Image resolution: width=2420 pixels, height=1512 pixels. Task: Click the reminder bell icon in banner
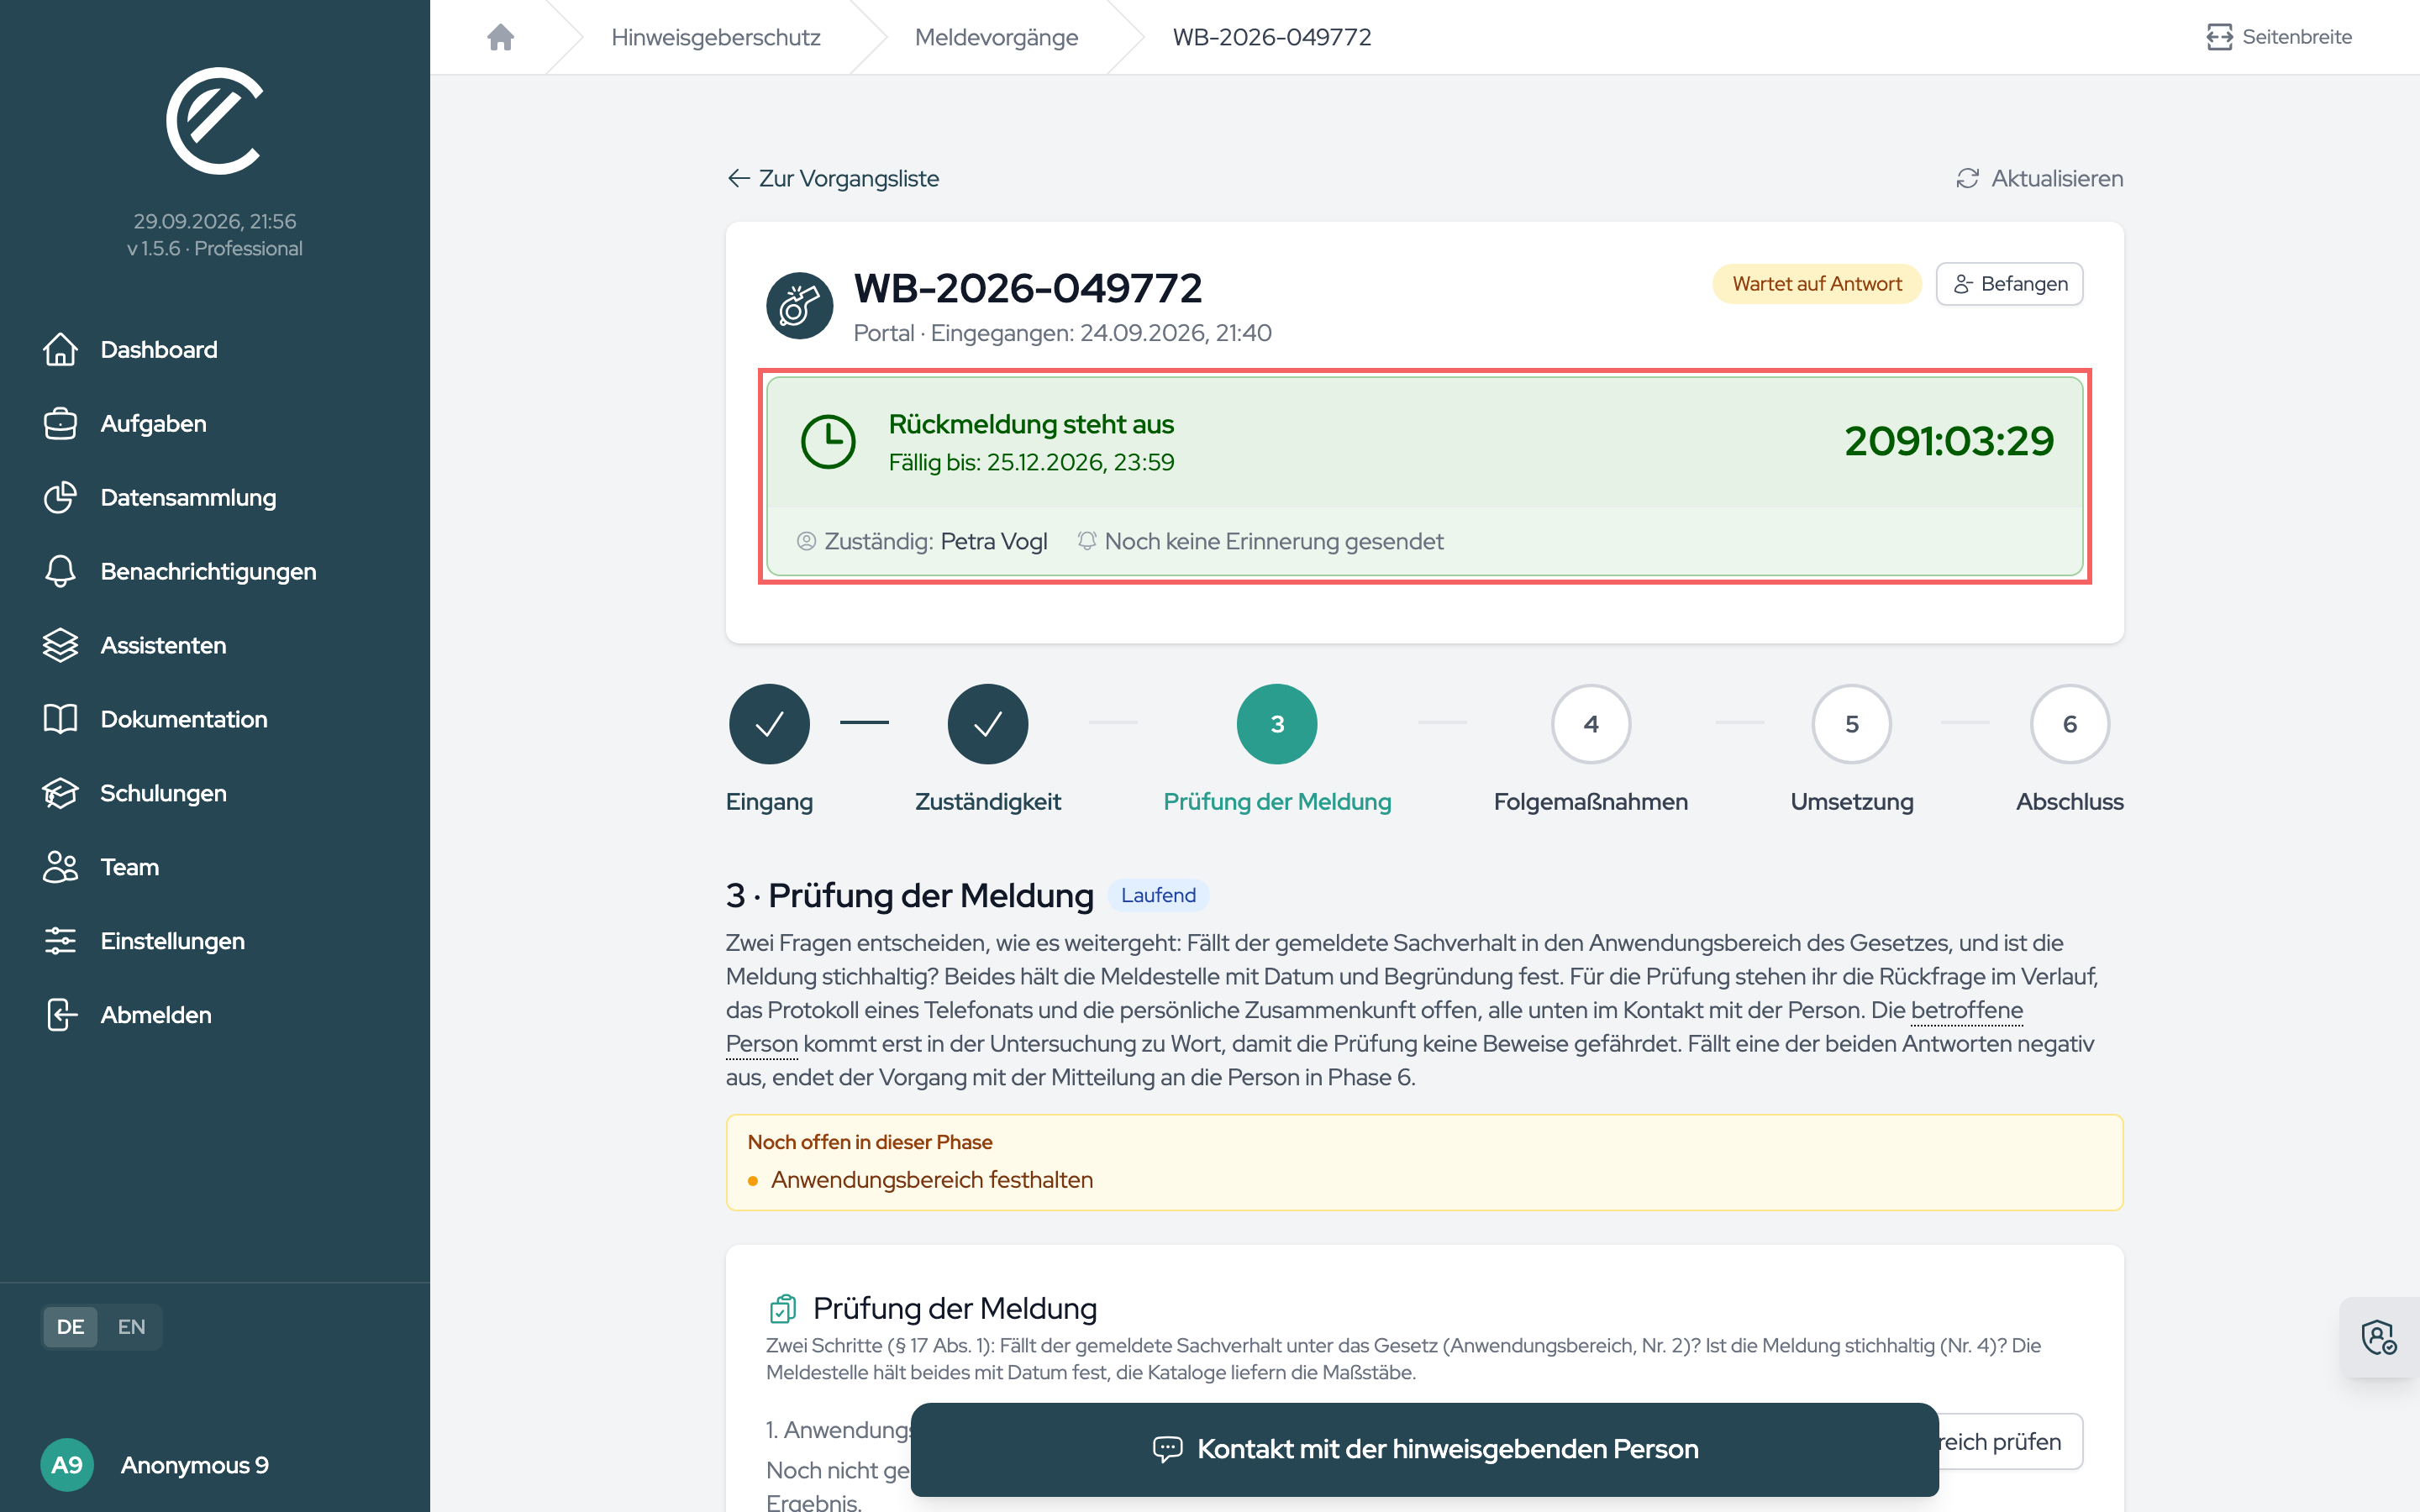[x=1087, y=541]
